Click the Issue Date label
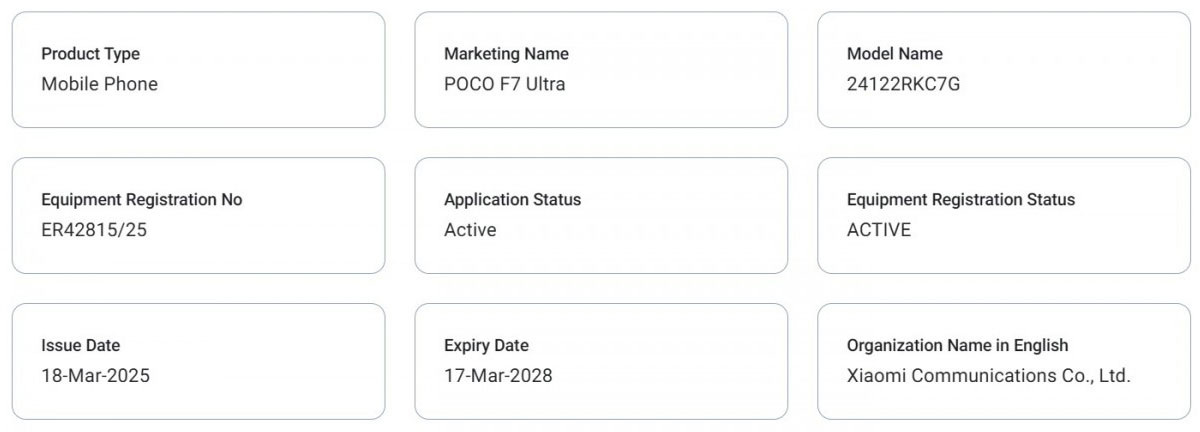 [80, 346]
